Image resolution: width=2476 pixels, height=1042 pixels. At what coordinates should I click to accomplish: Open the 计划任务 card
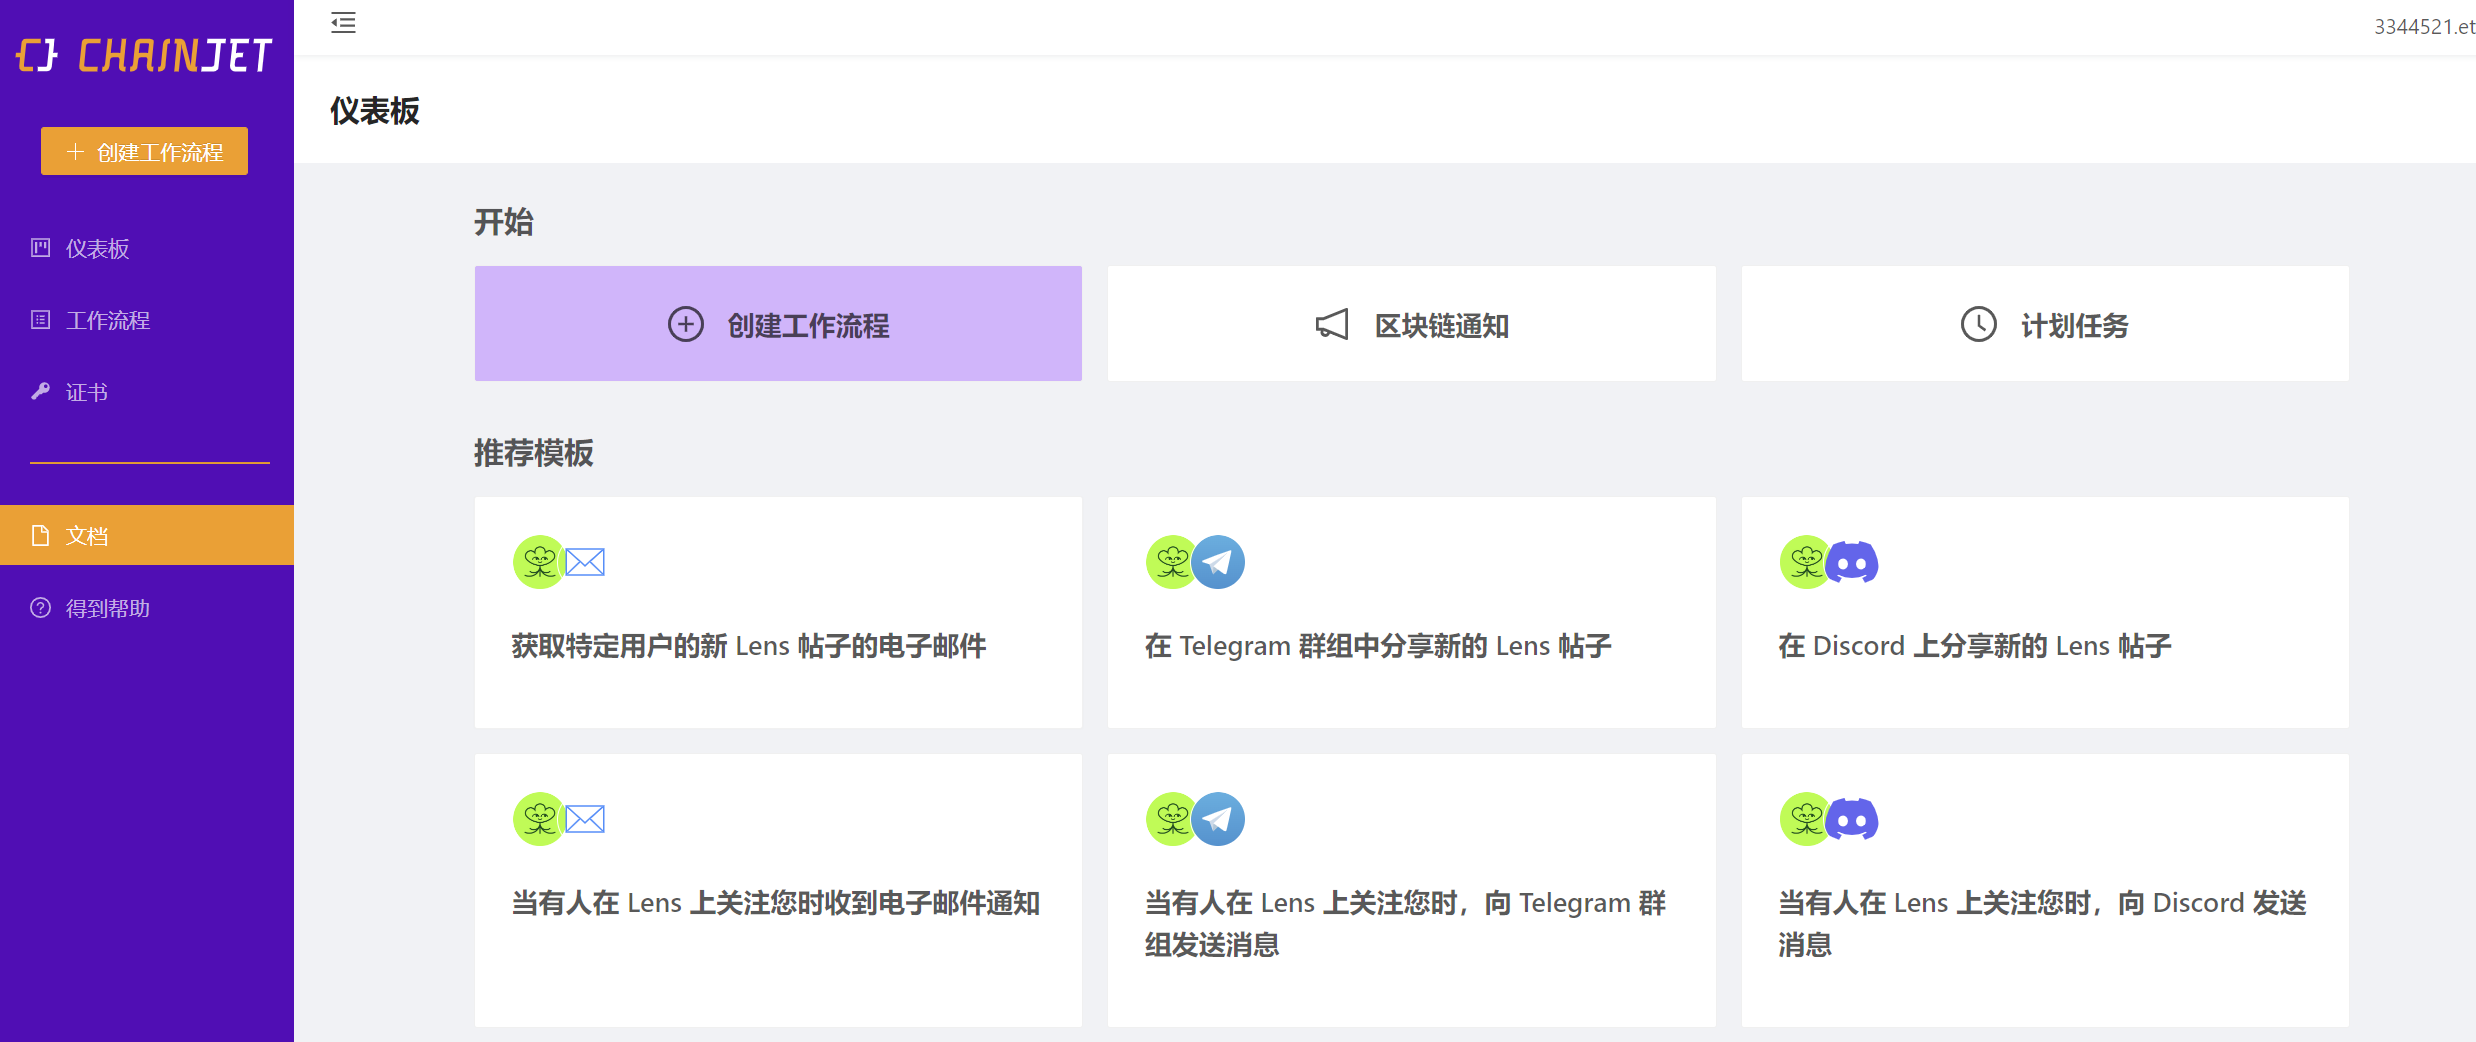[x=2045, y=323]
